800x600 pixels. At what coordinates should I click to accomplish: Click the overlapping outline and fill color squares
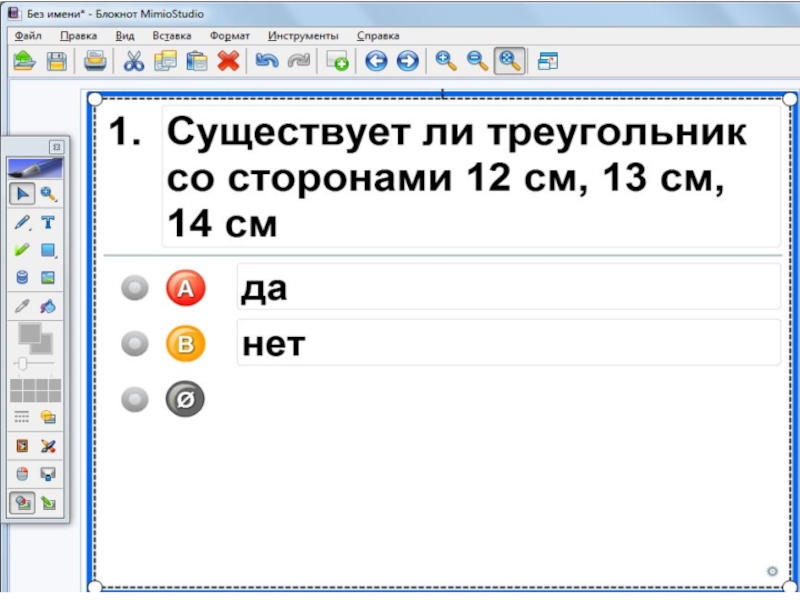(35, 339)
